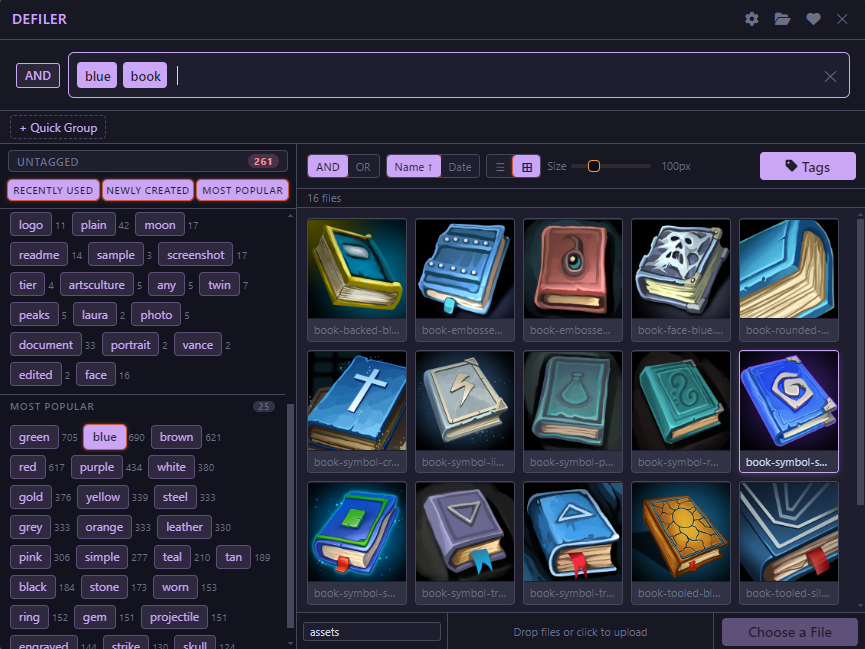Remove the 'blue' chip from the search bar
This screenshot has width=865, height=649.
(96, 75)
